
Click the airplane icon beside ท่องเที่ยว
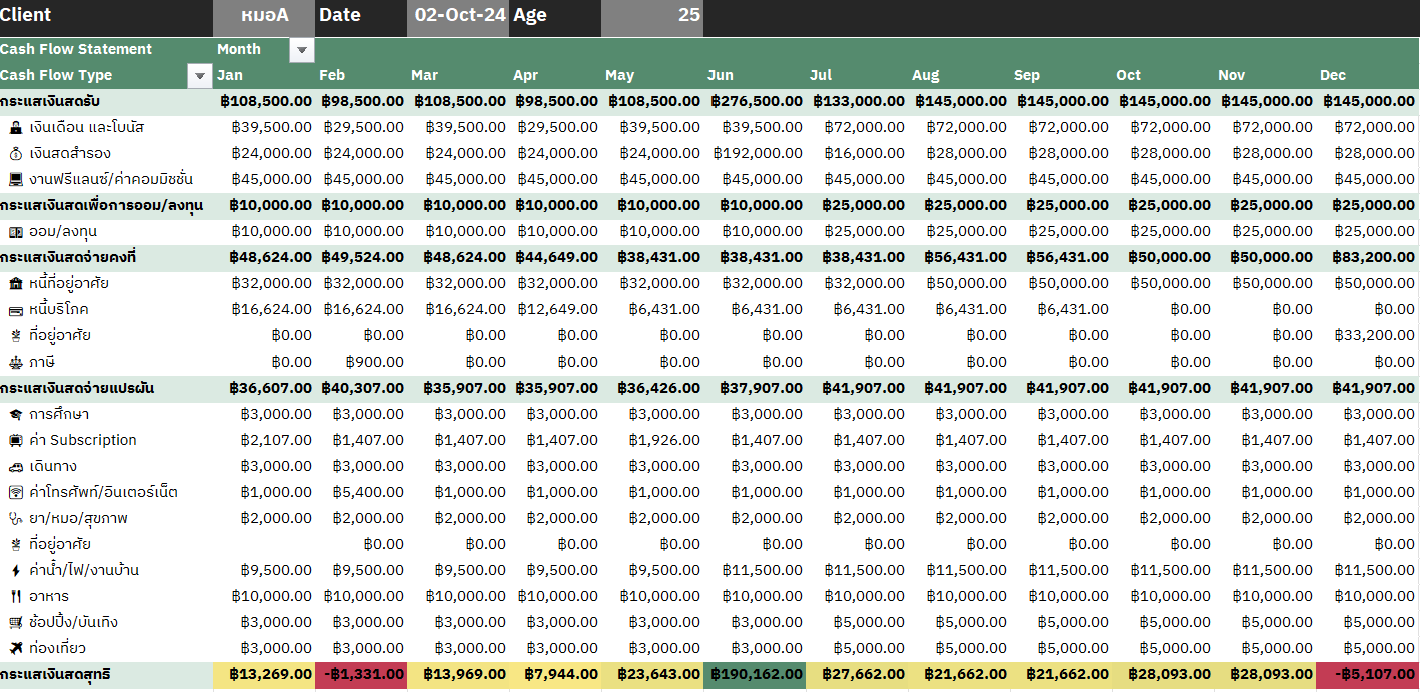[x=15, y=648]
